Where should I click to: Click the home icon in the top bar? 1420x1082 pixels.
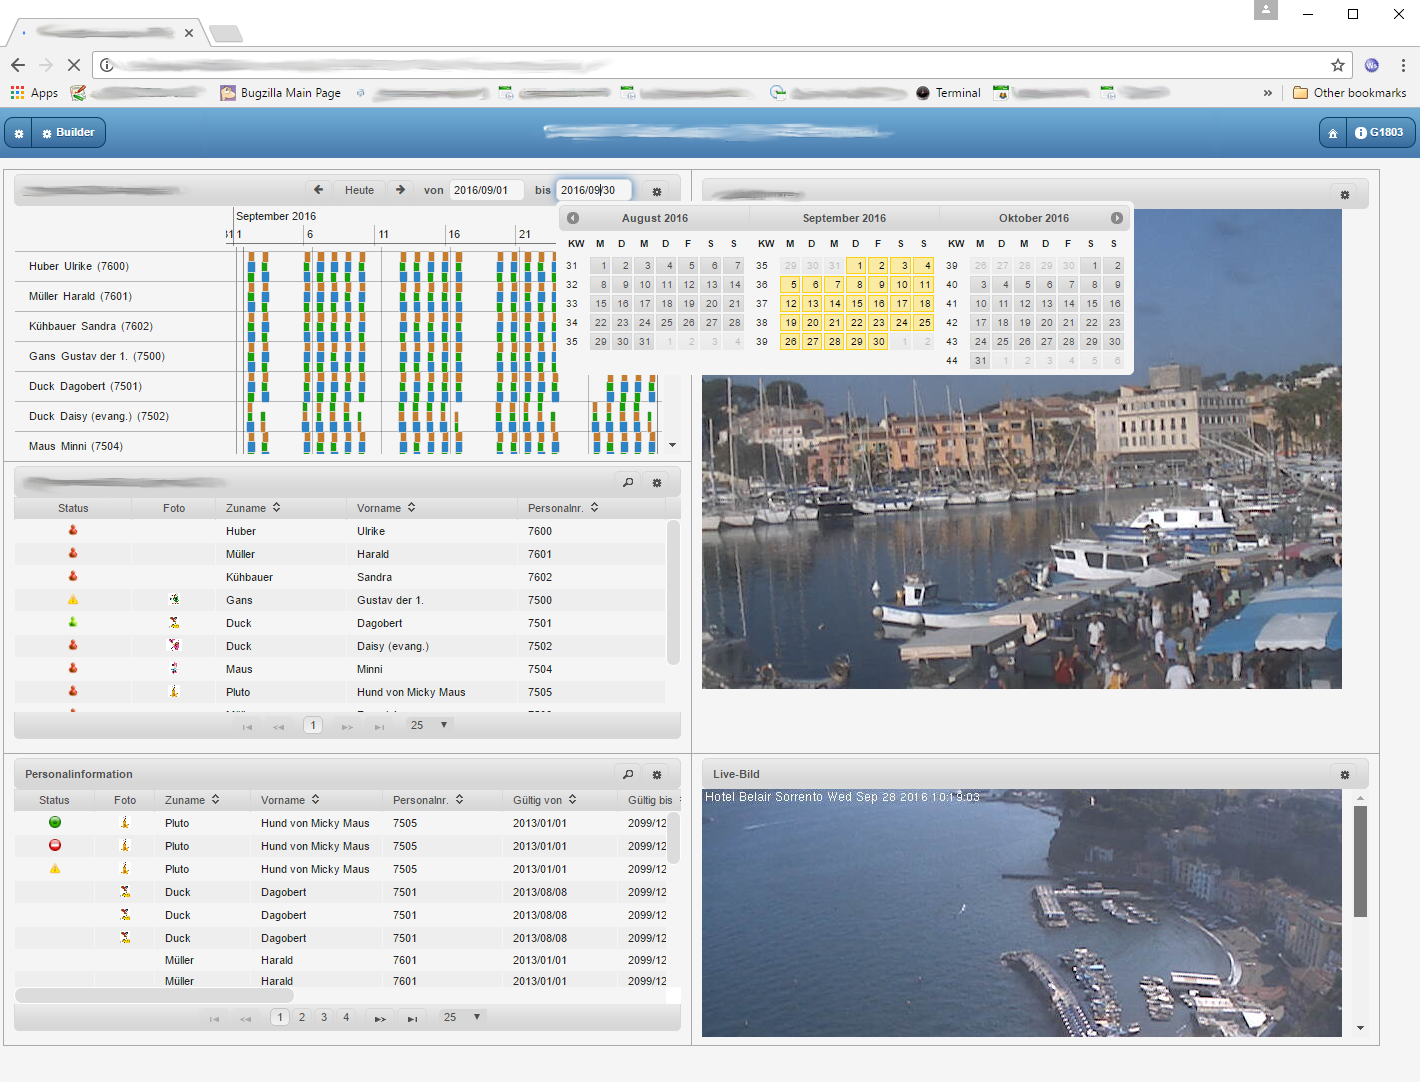pyautogui.click(x=1333, y=133)
